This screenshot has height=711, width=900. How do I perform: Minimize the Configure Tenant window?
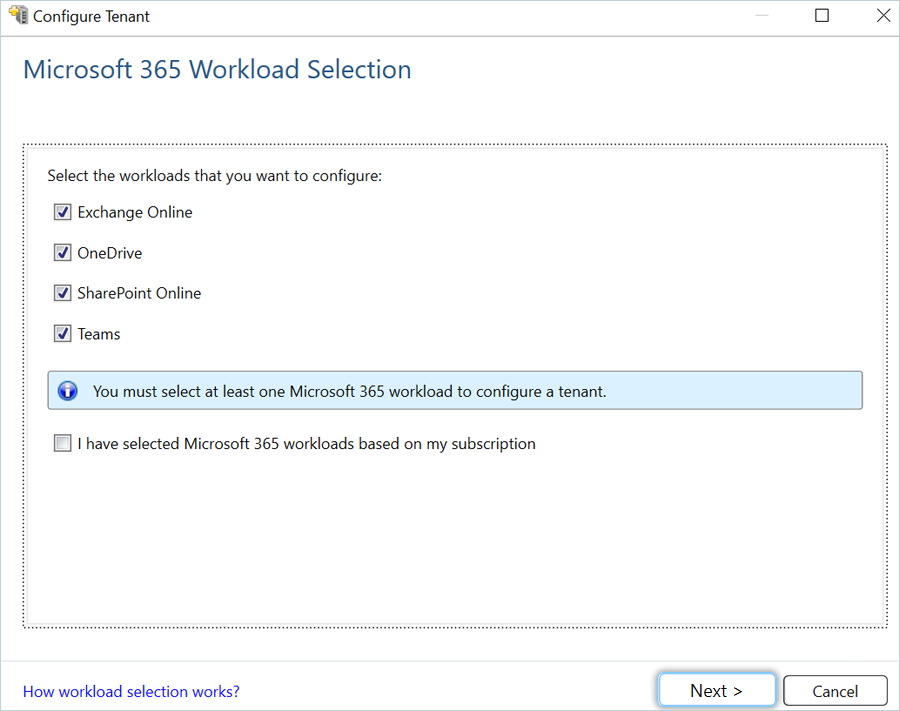pos(760,16)
